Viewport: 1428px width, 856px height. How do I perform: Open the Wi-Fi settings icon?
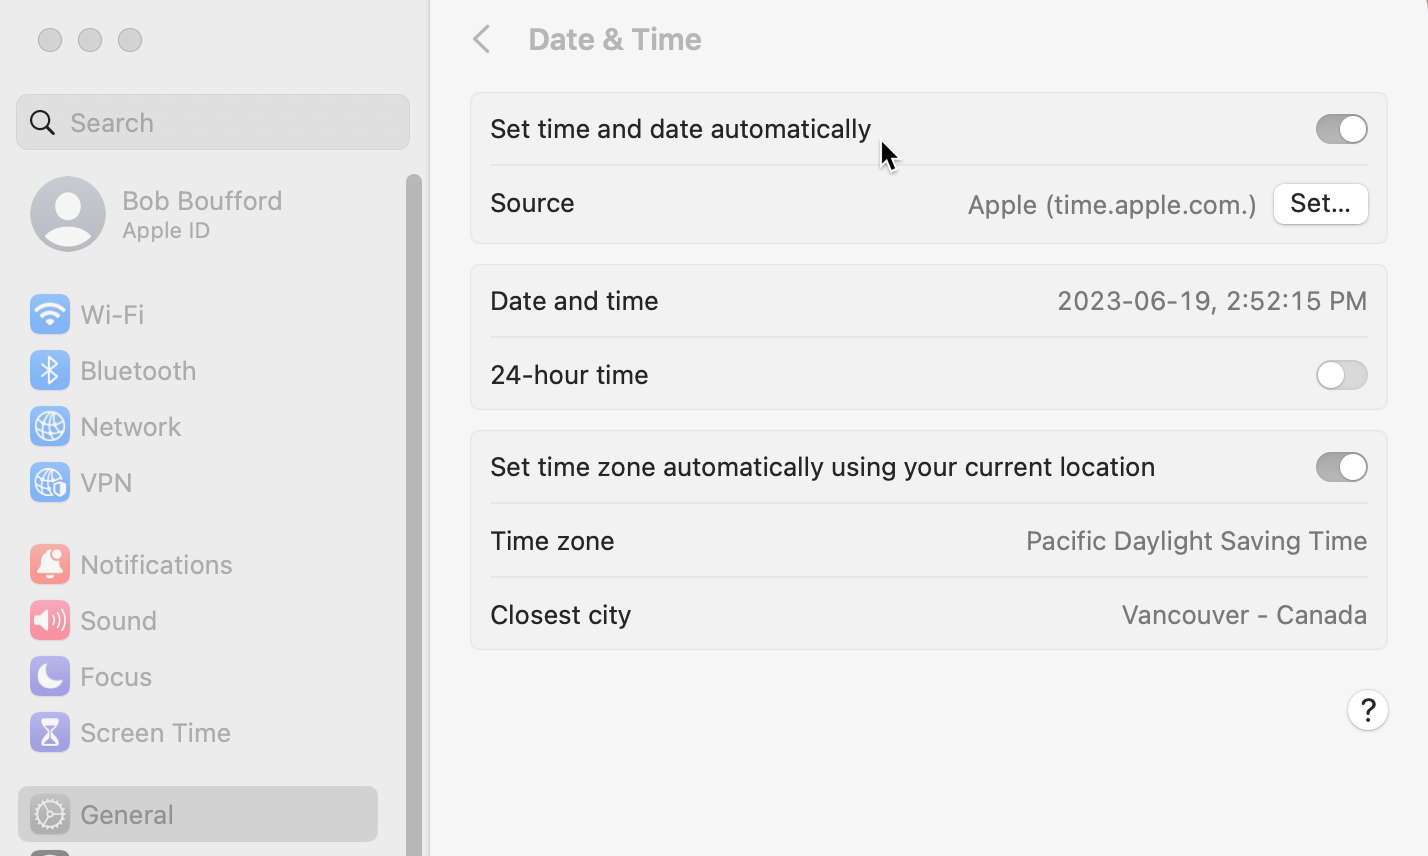(x=49, y=314)
